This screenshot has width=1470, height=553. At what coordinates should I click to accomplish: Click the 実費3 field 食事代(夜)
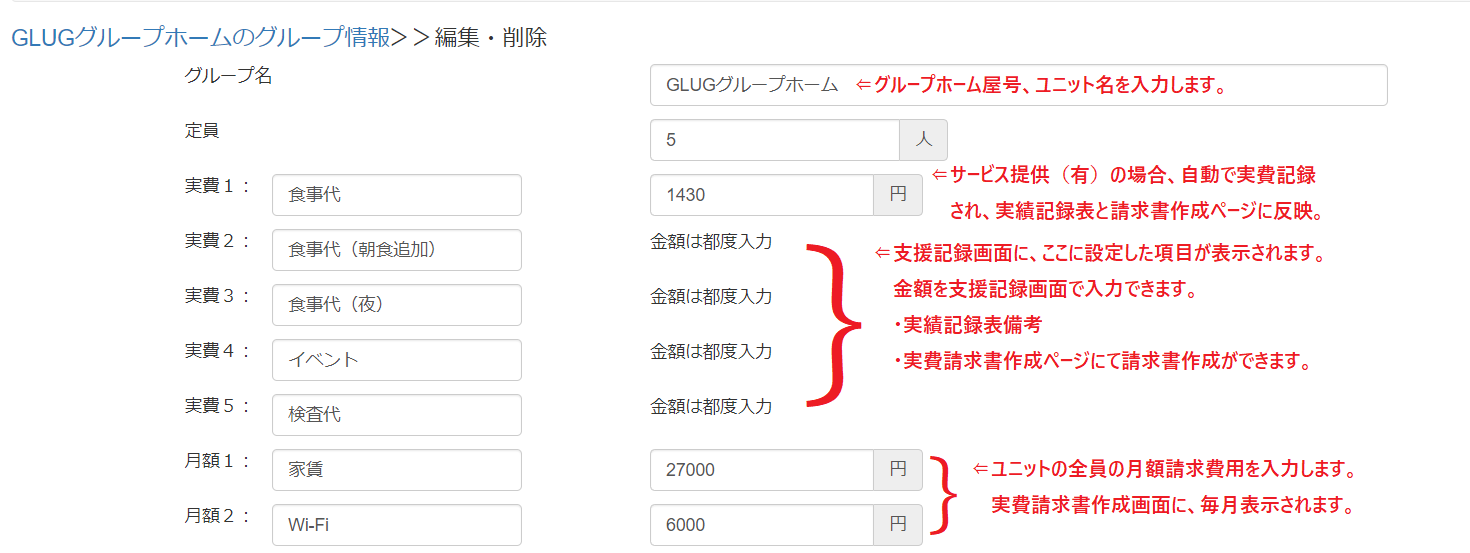coord(396,305)
